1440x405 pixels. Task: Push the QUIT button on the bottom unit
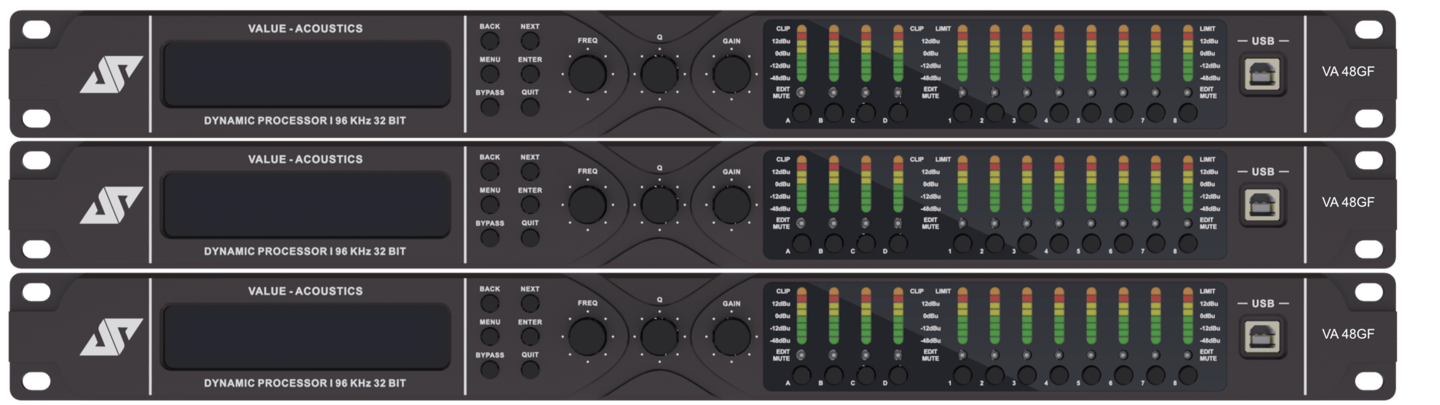click(530, 369)
